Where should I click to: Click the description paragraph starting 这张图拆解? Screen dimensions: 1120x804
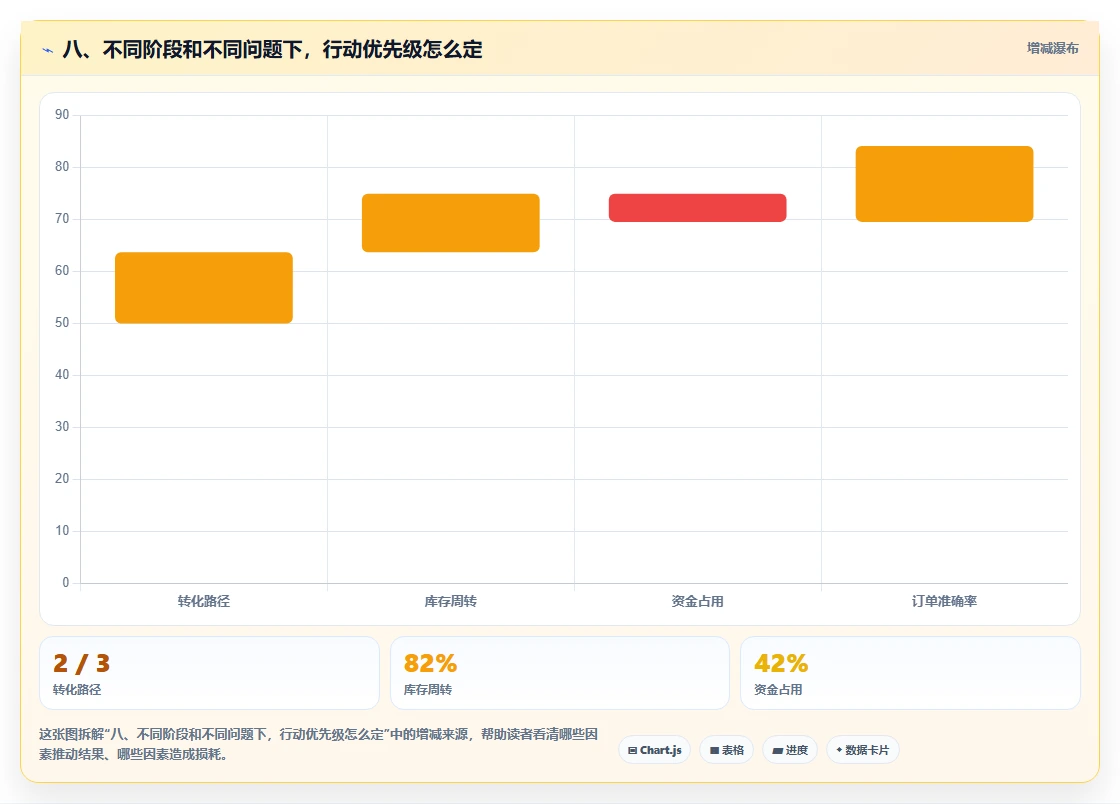click(319, 744)
